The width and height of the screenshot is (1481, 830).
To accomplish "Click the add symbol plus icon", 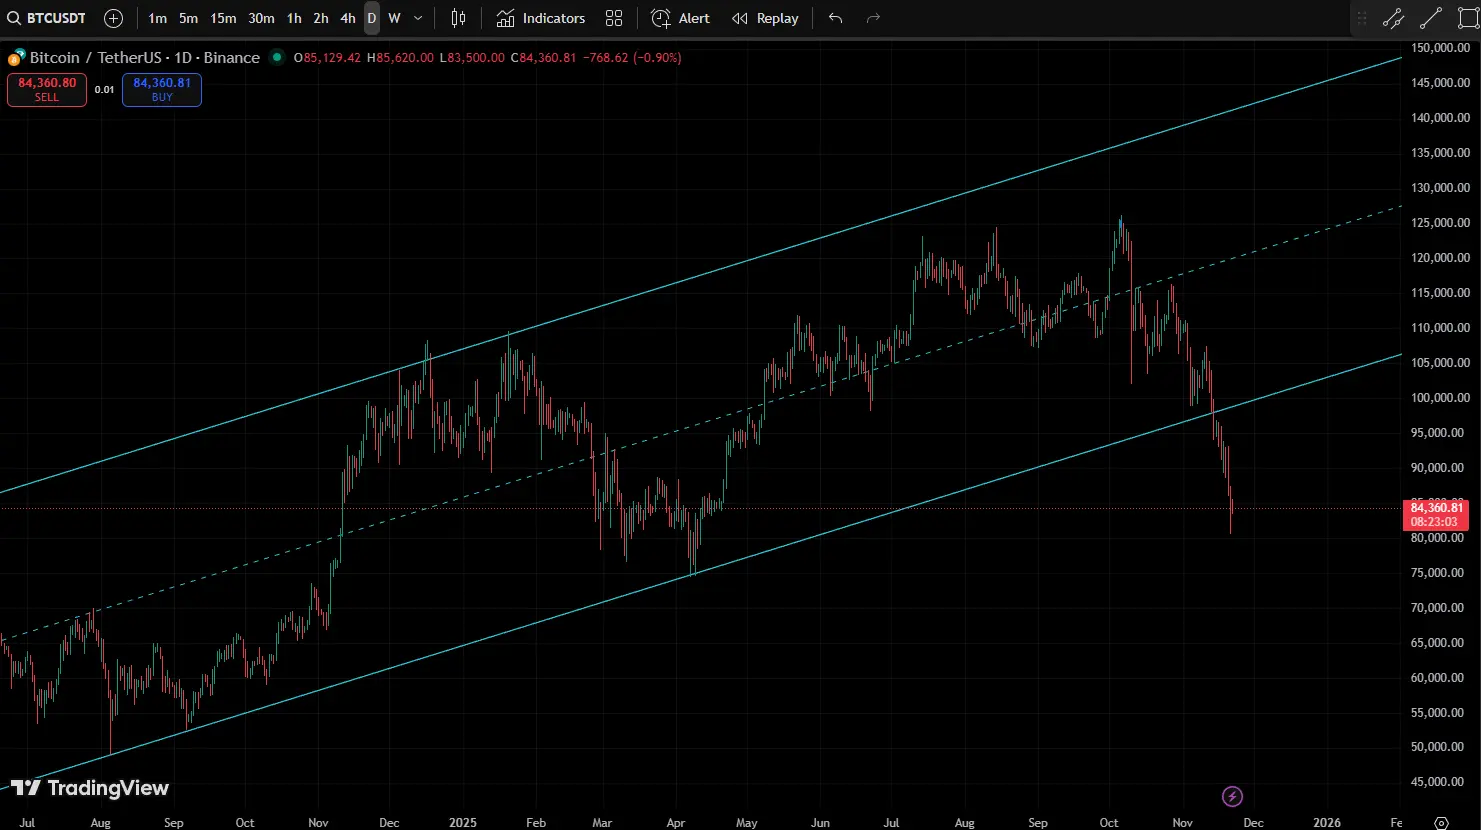I will pyautogui.click(x=114, y=18).
